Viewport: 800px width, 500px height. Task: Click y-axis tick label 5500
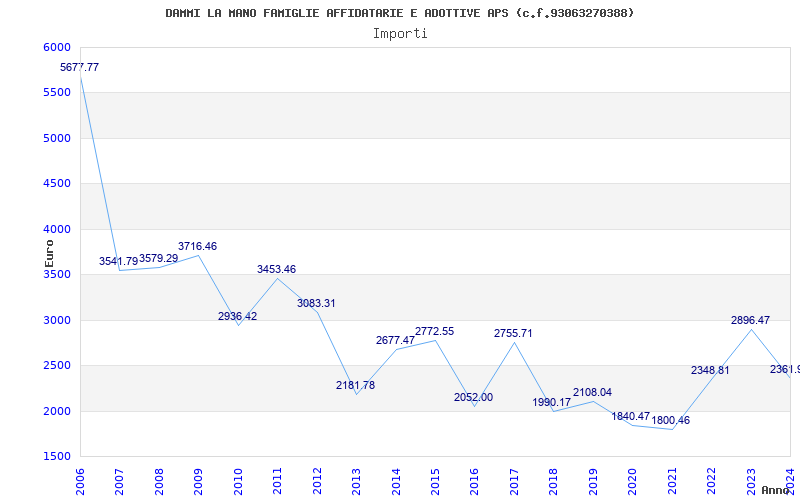pos(57,92)
